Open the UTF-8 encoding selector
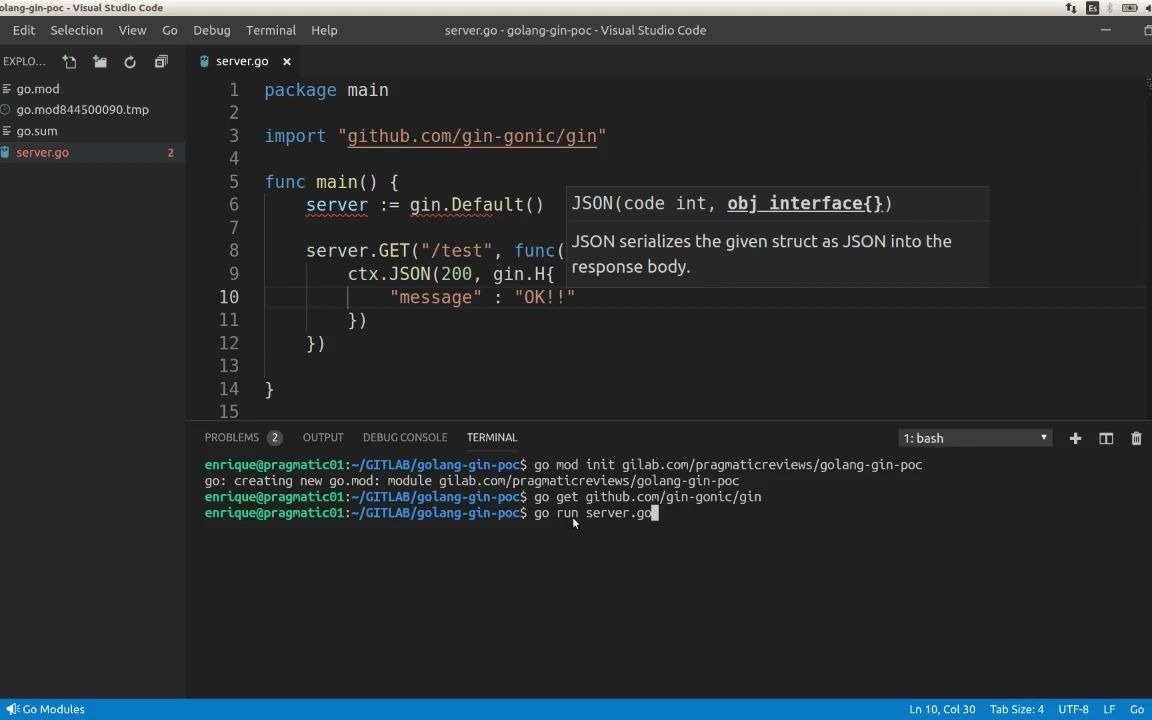 1073,709
